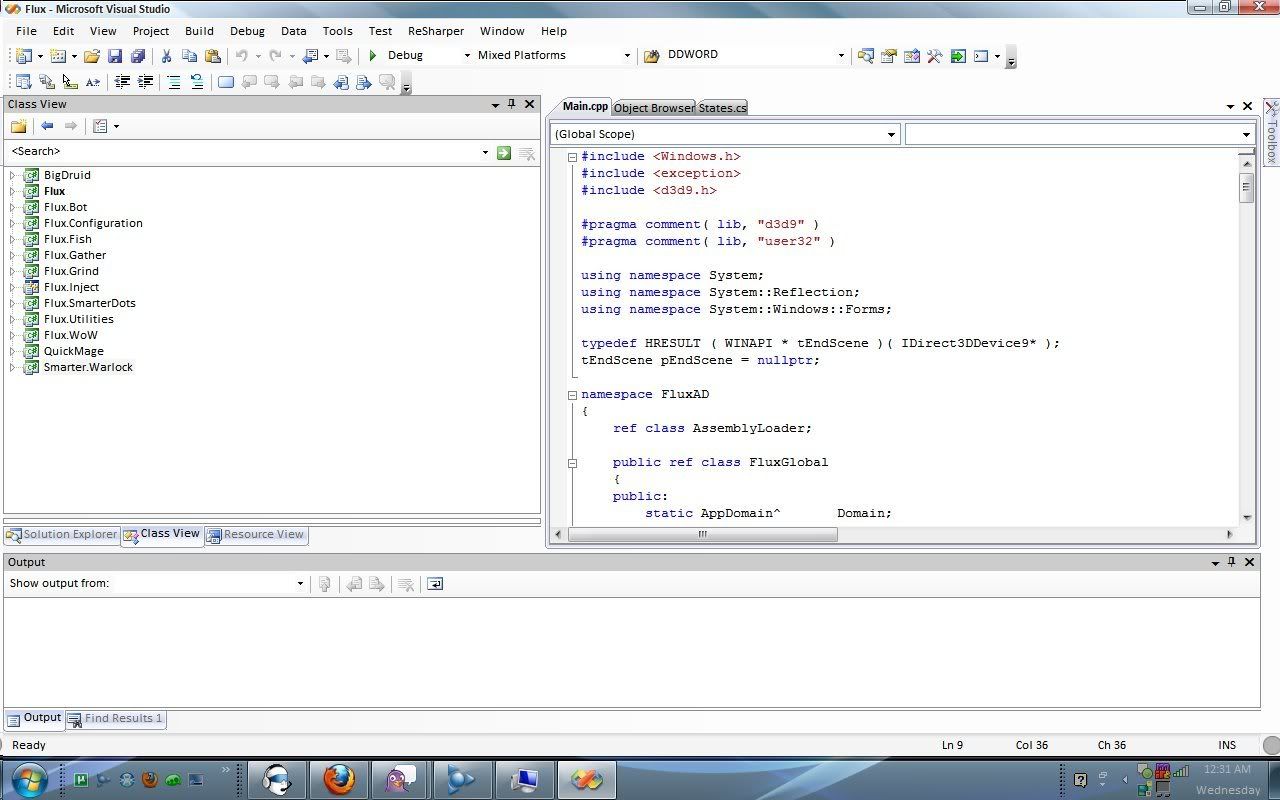Image resolution: width=1280 pixels, height=800 pixels.
Task: Open the Command Window icon
Action: [x=981, y=56]
